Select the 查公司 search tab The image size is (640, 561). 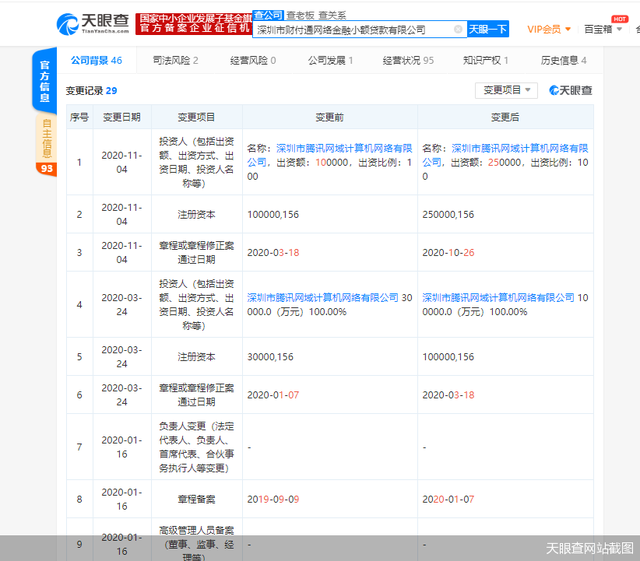268,16
